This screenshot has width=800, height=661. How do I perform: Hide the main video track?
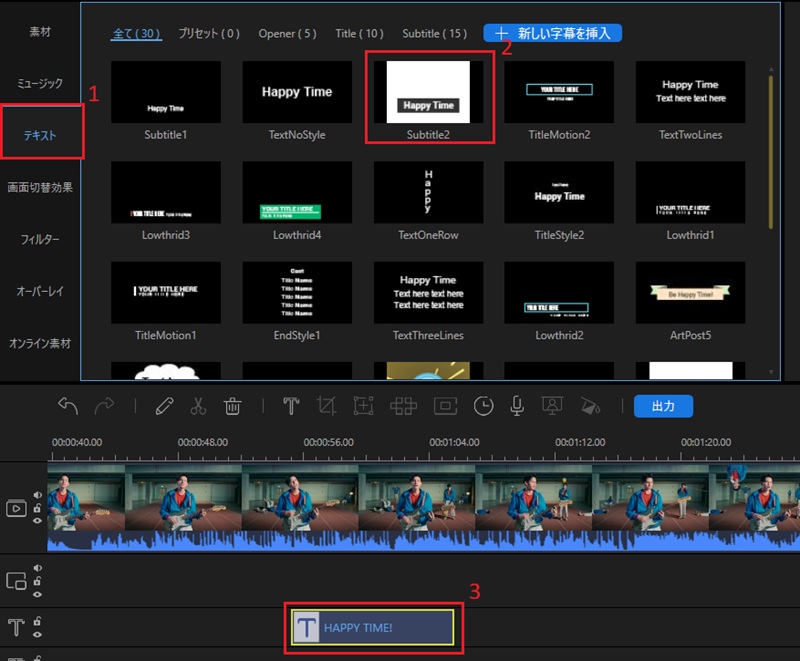tap(37, 521)
